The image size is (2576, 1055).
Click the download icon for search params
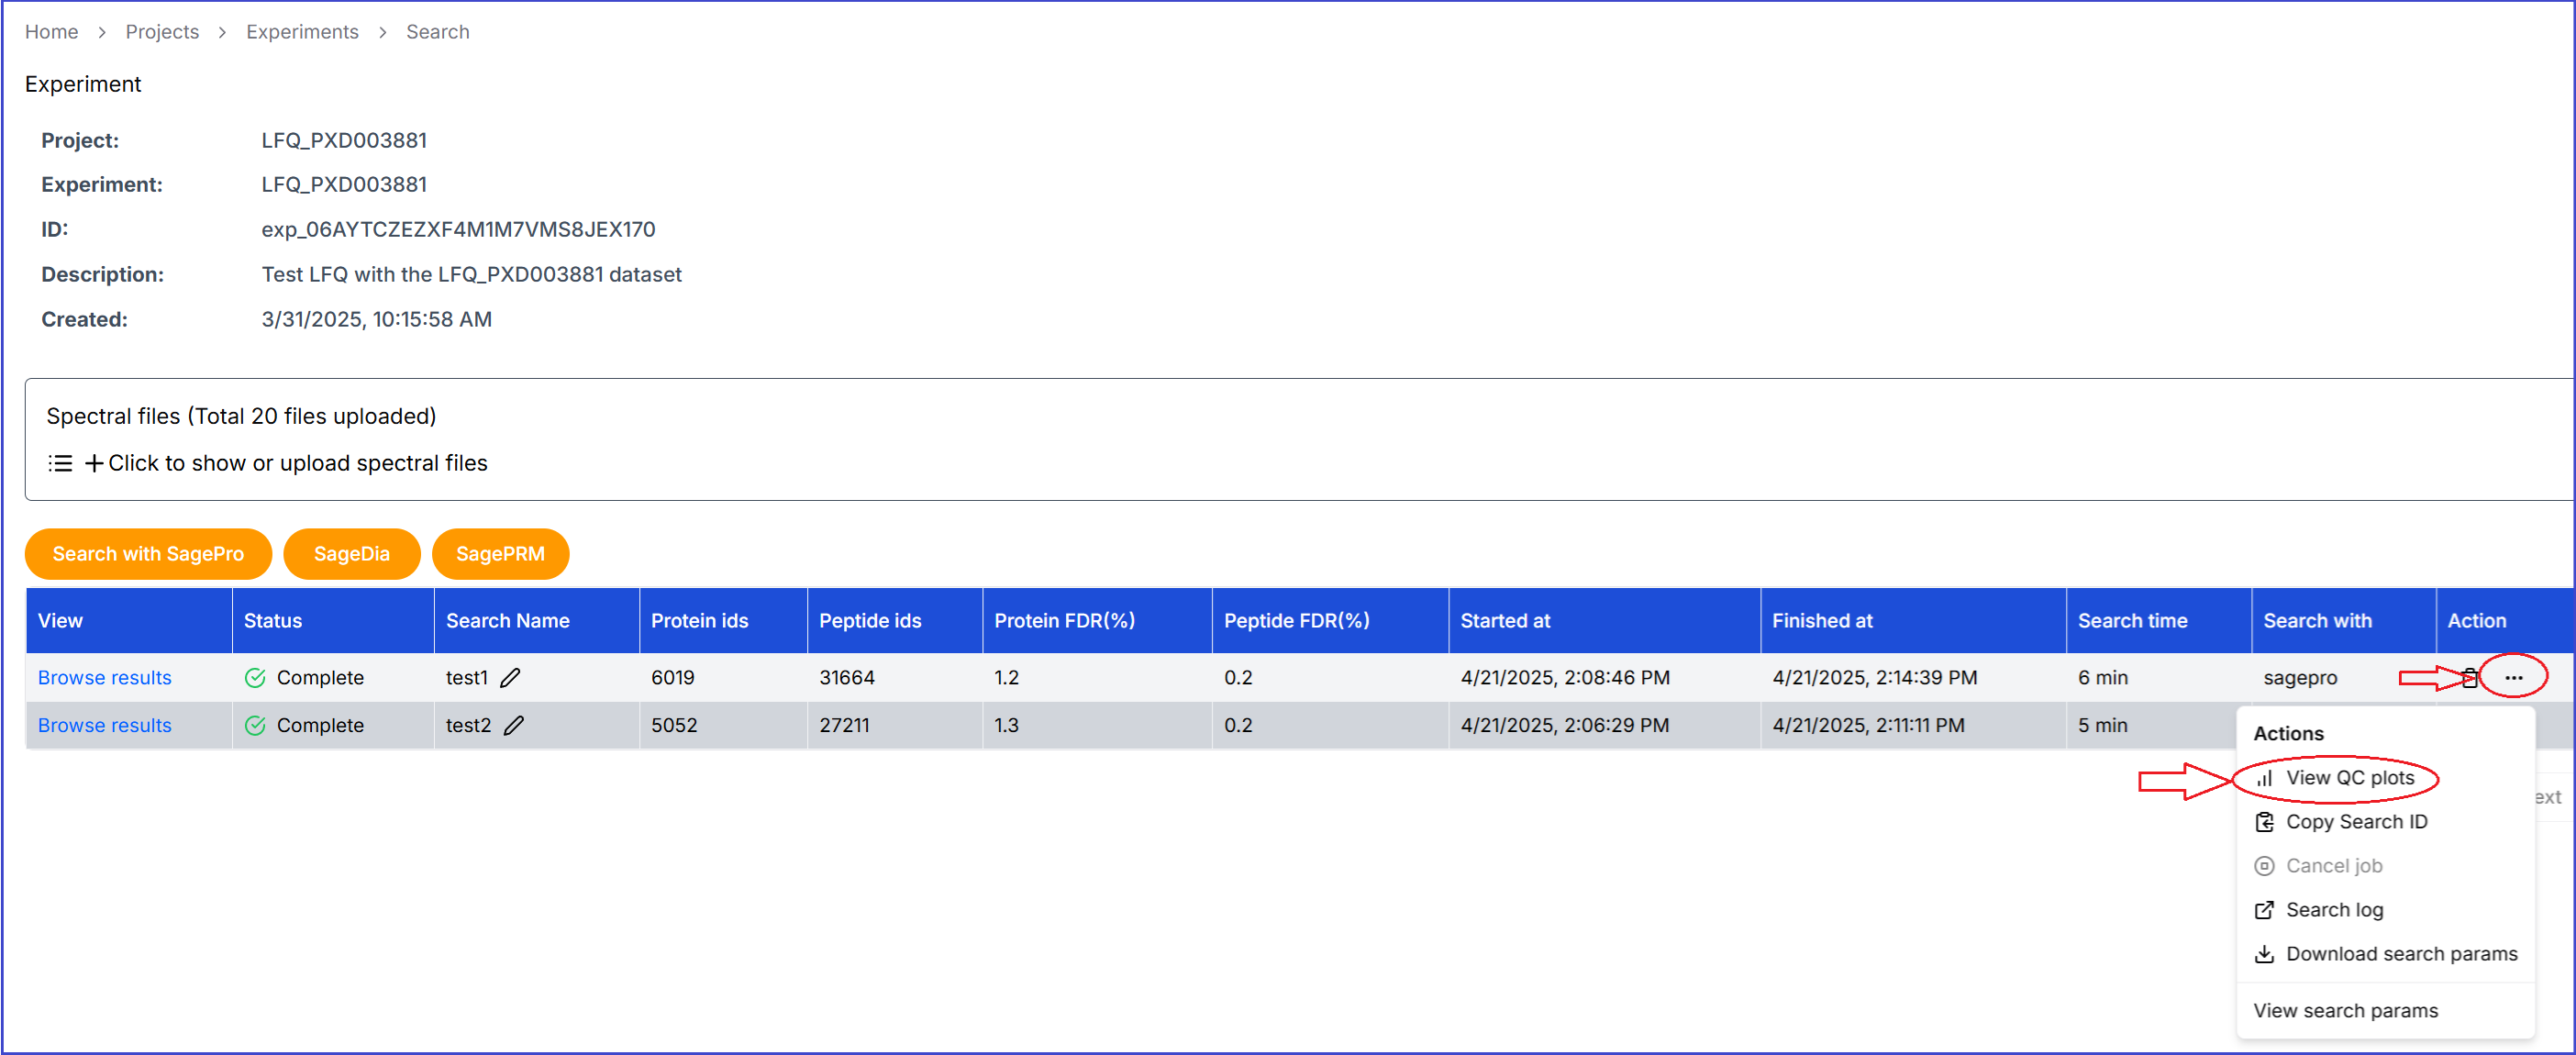(x=2265, y=954)
